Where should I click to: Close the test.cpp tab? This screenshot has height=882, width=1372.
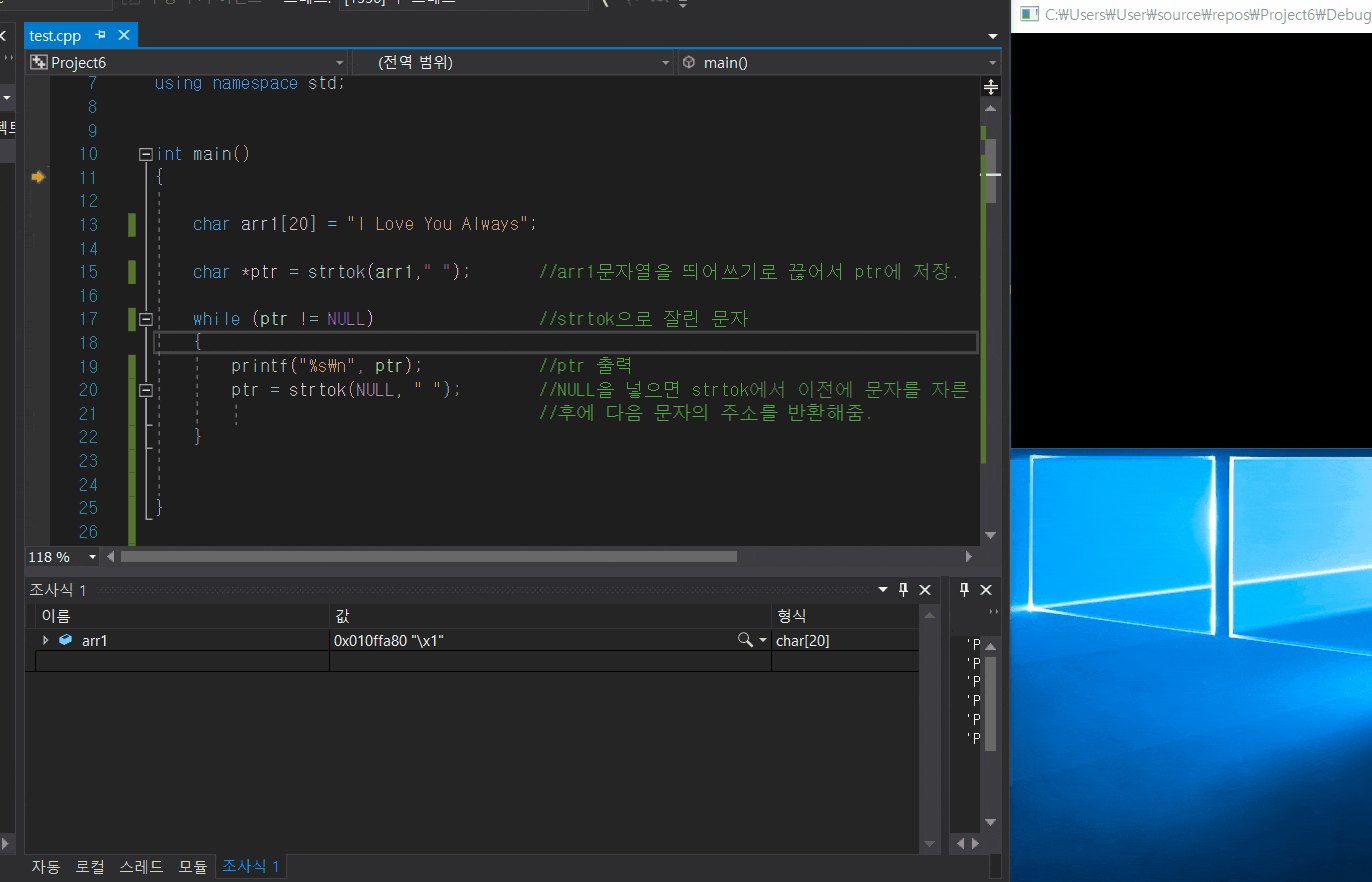click(x=124, y=35)
